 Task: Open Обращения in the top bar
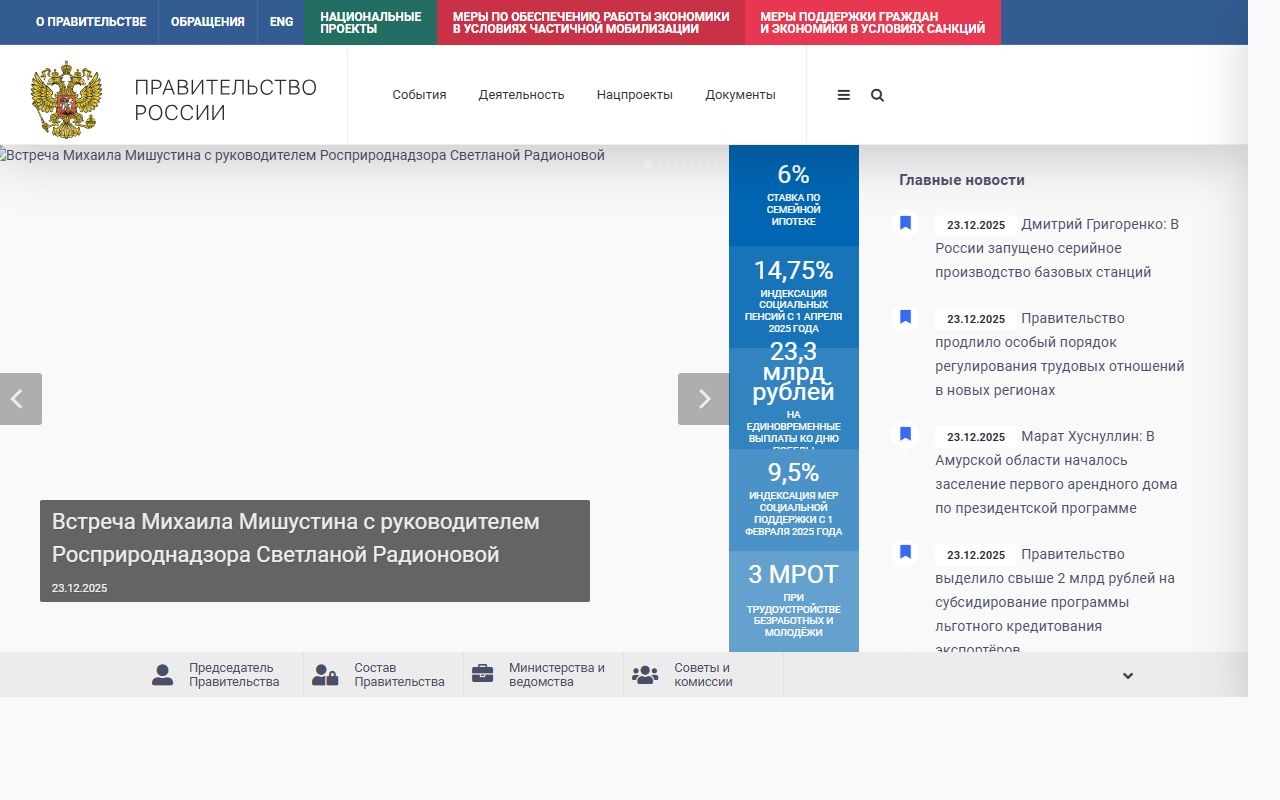pyautogui.click(x=208, y=22)
